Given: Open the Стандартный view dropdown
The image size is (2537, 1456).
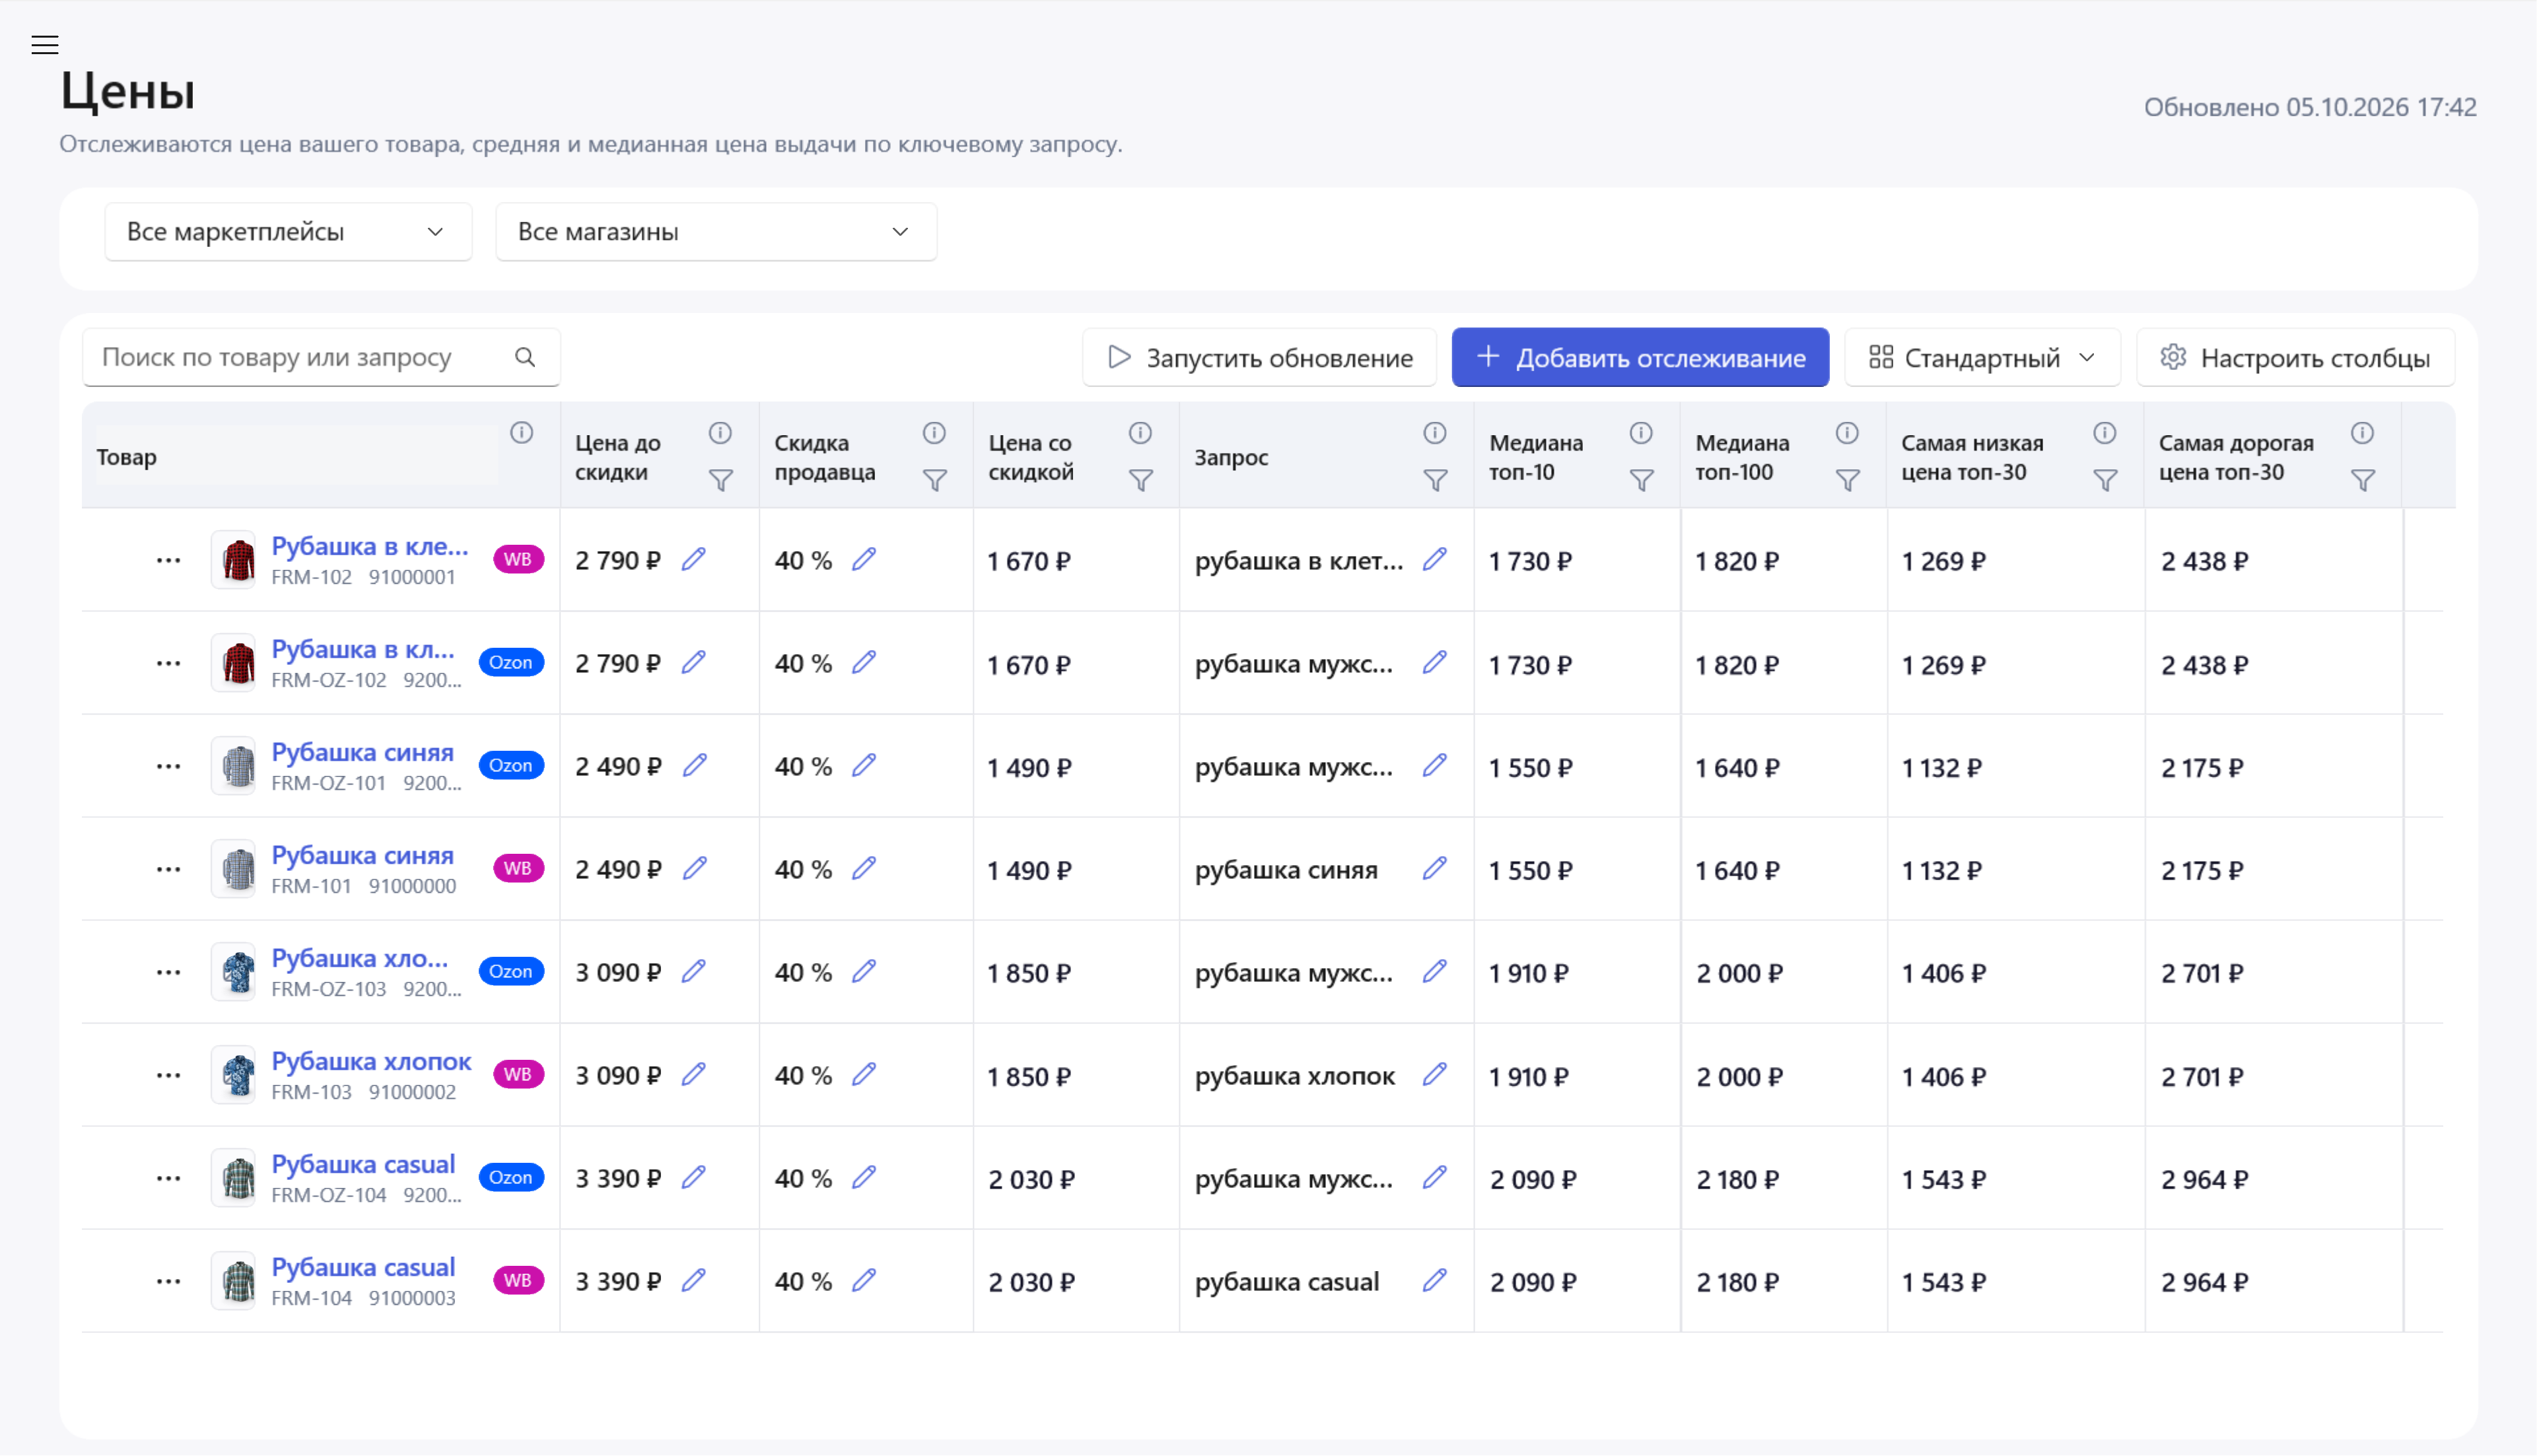Looking at the screenshot, I should click(x=1982, y=357).
